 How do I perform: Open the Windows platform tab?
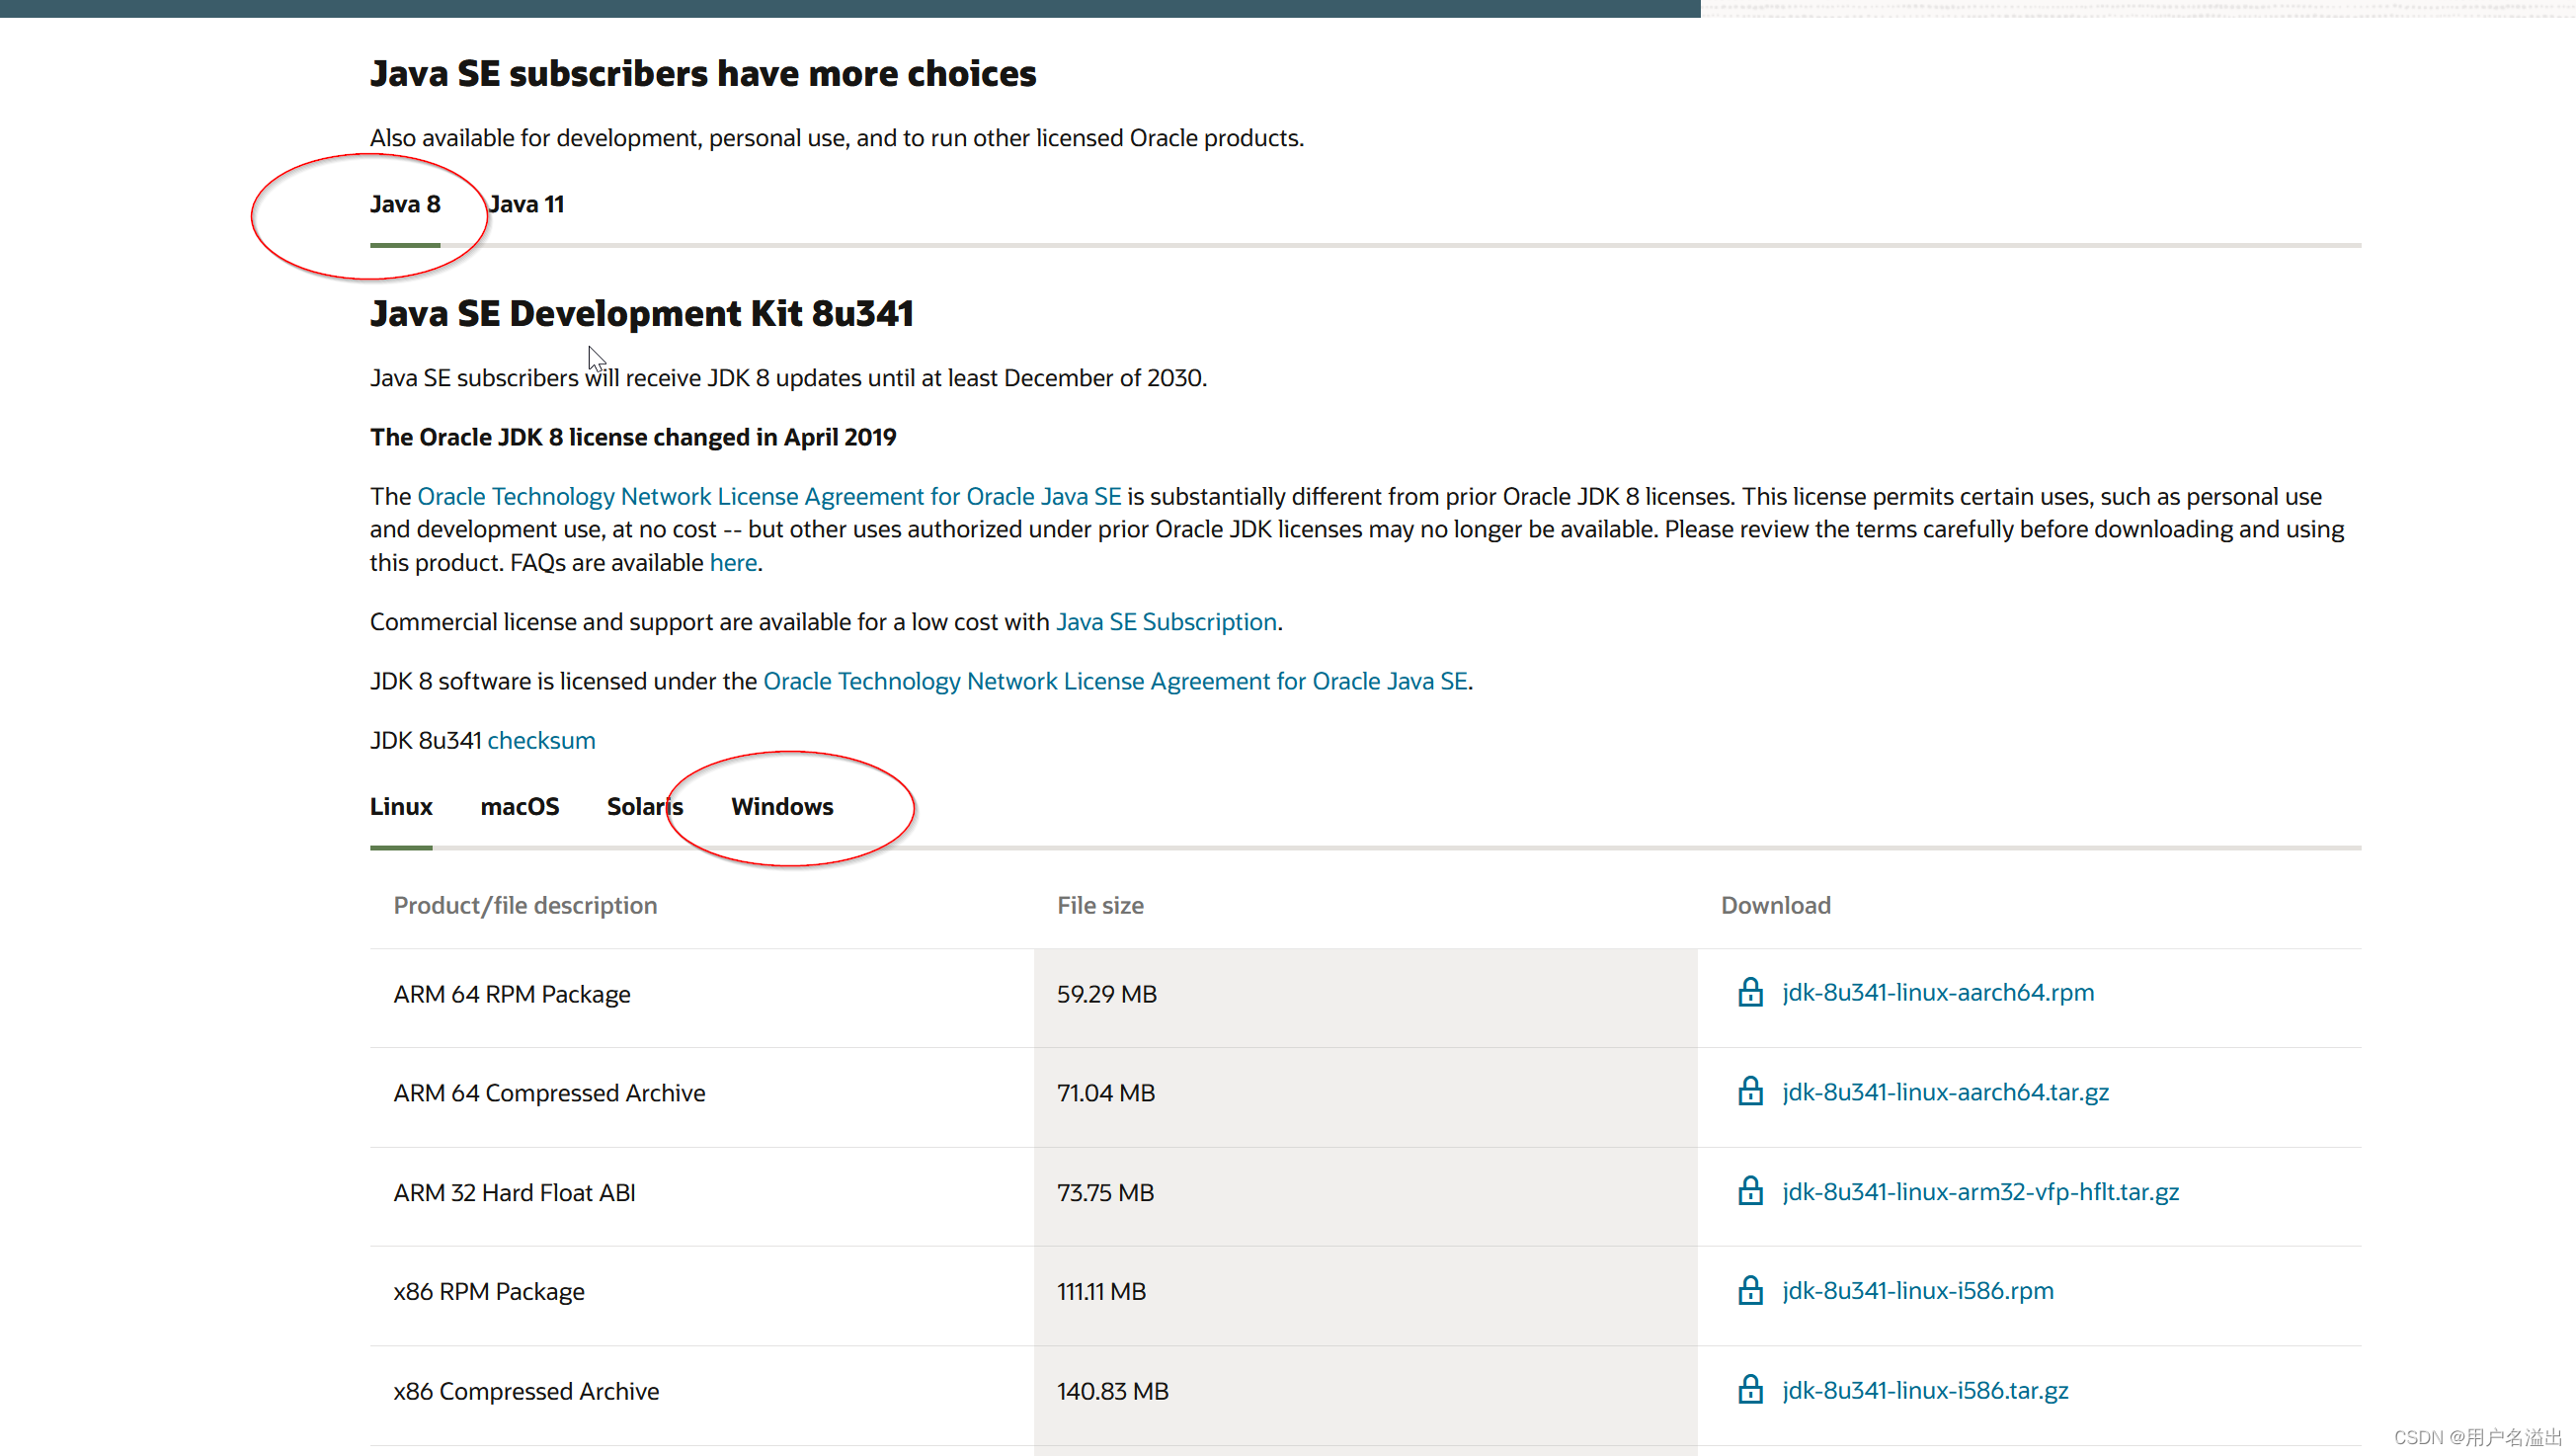coord(782,807)
